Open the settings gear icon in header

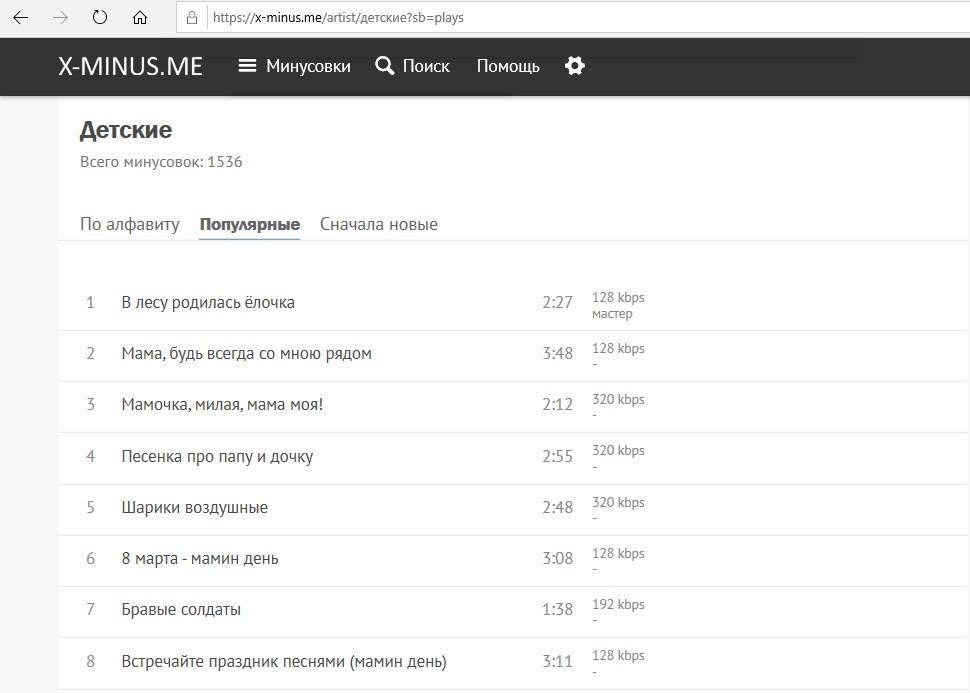[575, 66]
